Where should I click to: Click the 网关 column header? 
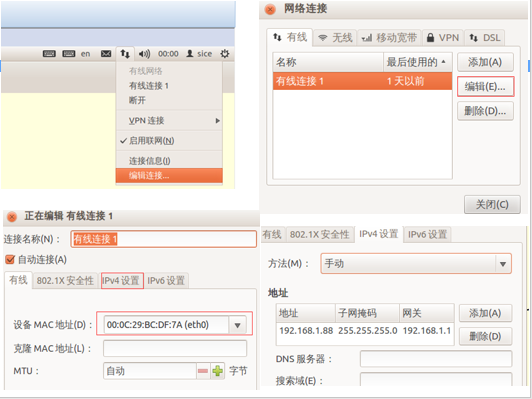pyautogui.click(x=427, y=313)
